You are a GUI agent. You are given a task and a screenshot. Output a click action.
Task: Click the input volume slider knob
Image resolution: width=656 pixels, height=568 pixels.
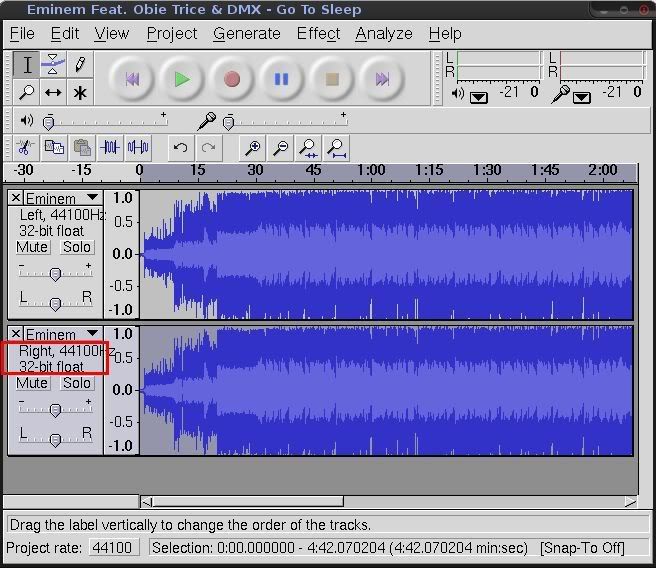tap(228, 123)
